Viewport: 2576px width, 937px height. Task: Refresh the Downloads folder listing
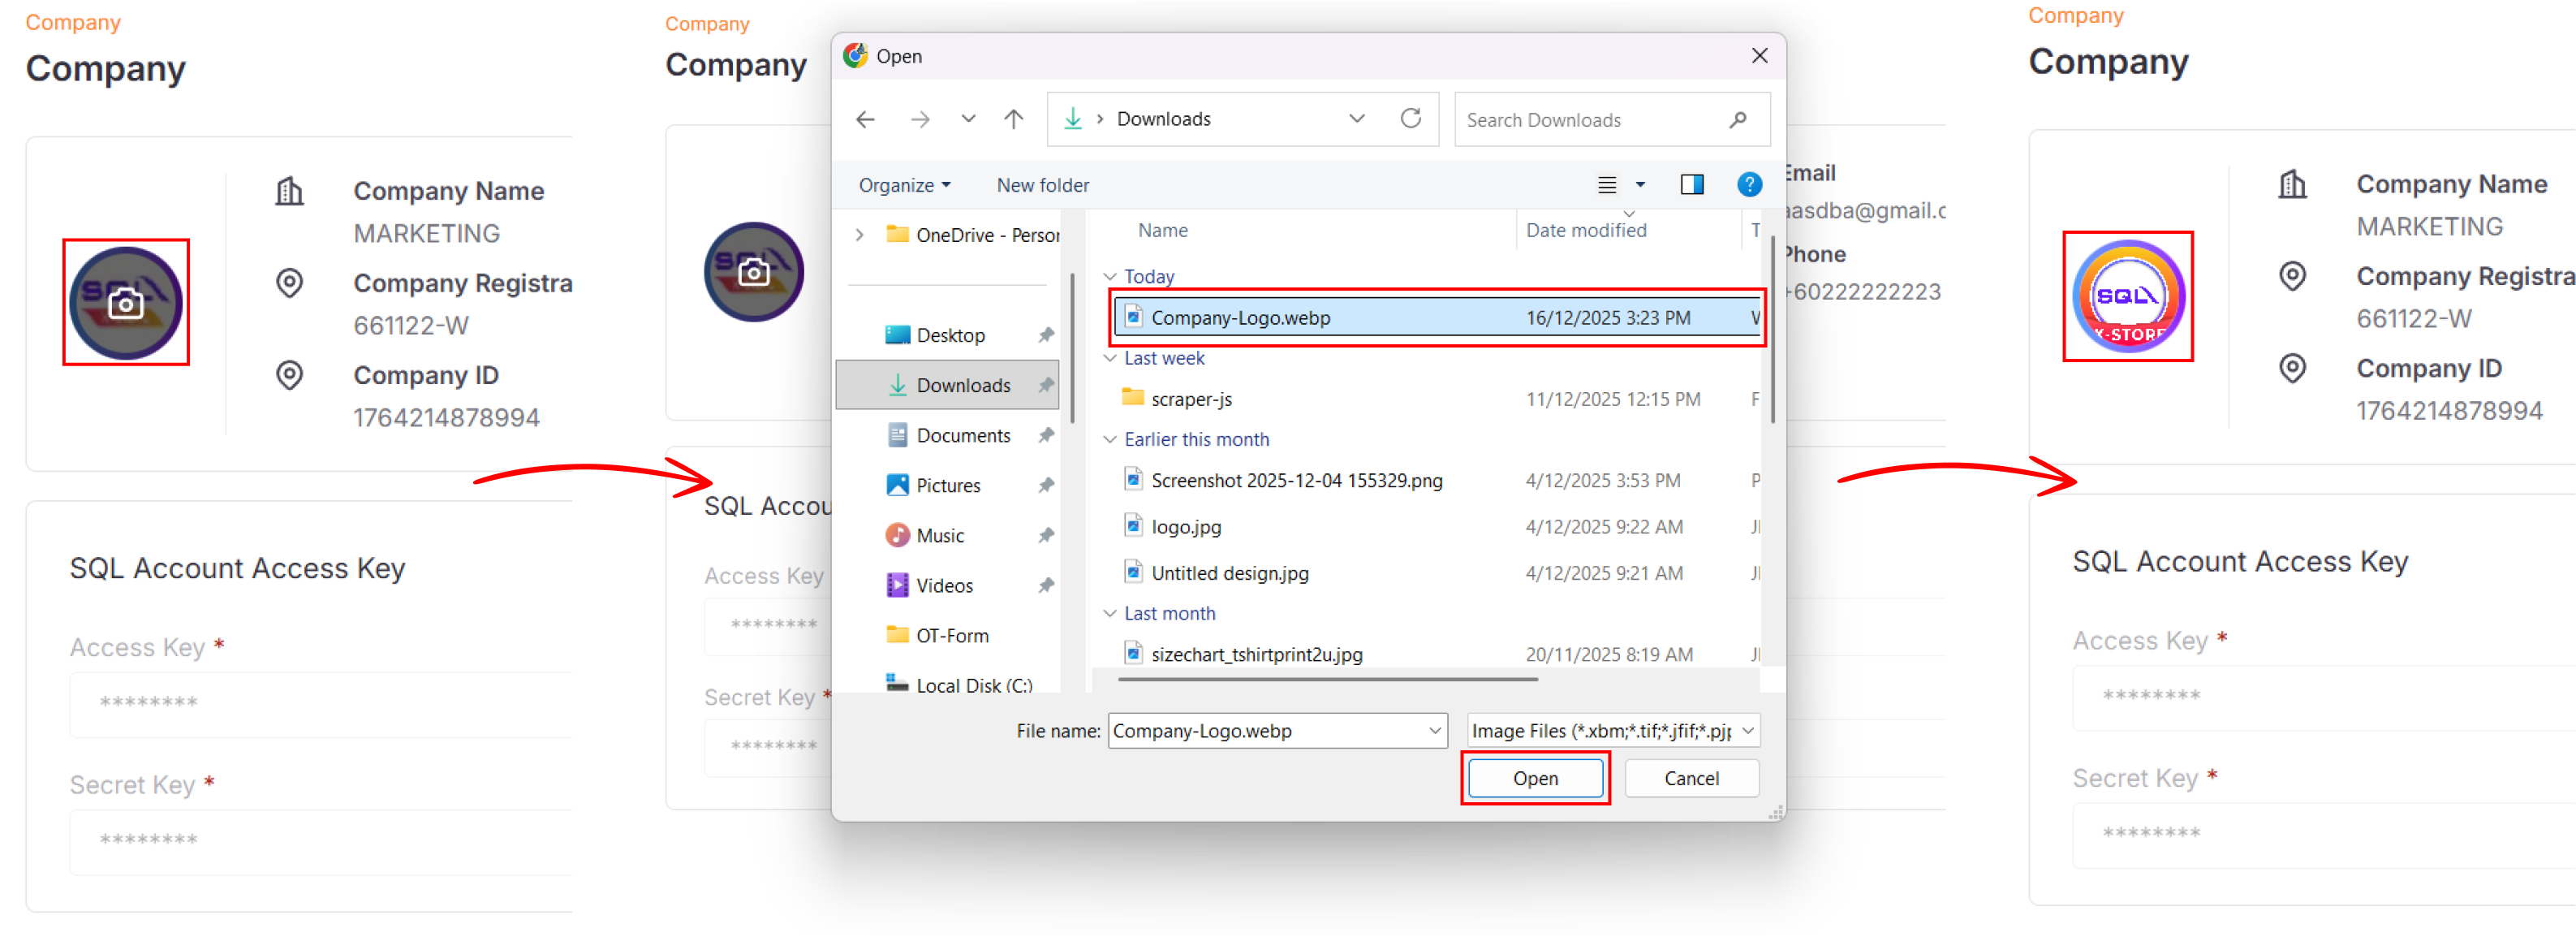point(1410,119)
